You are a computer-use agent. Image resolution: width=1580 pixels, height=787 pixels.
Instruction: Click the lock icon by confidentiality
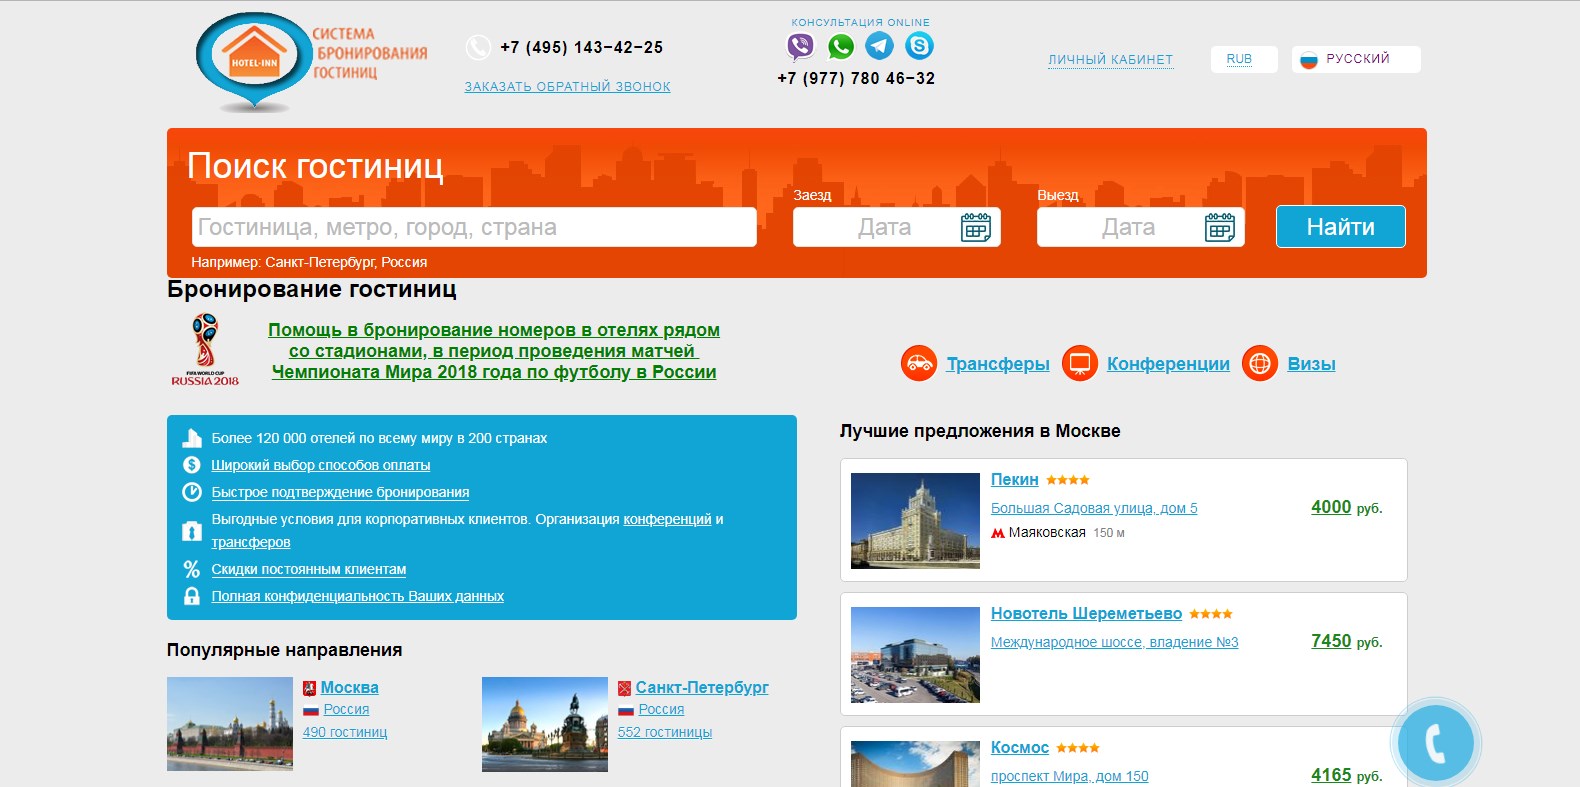[192, 596]
